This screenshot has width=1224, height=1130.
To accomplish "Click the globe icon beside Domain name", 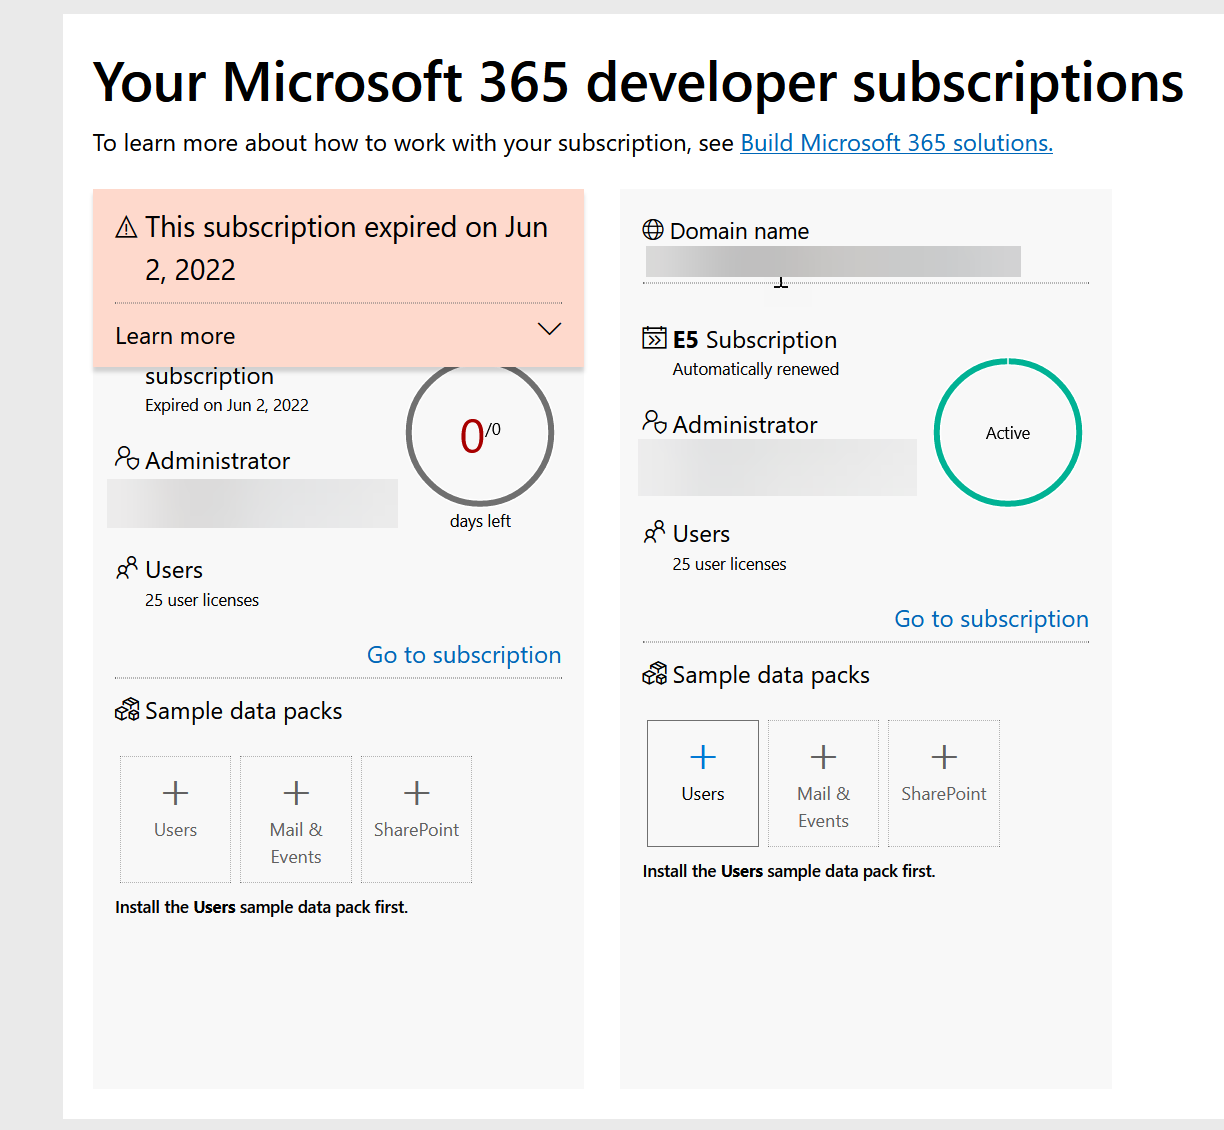I will pyautogui.click(x=653, y=230).
